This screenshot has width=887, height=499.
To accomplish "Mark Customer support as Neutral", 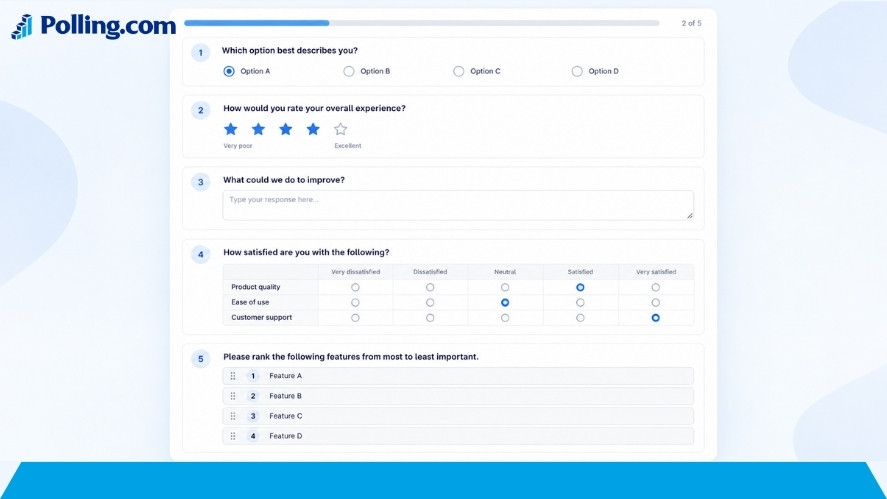I will pos(505,318).
